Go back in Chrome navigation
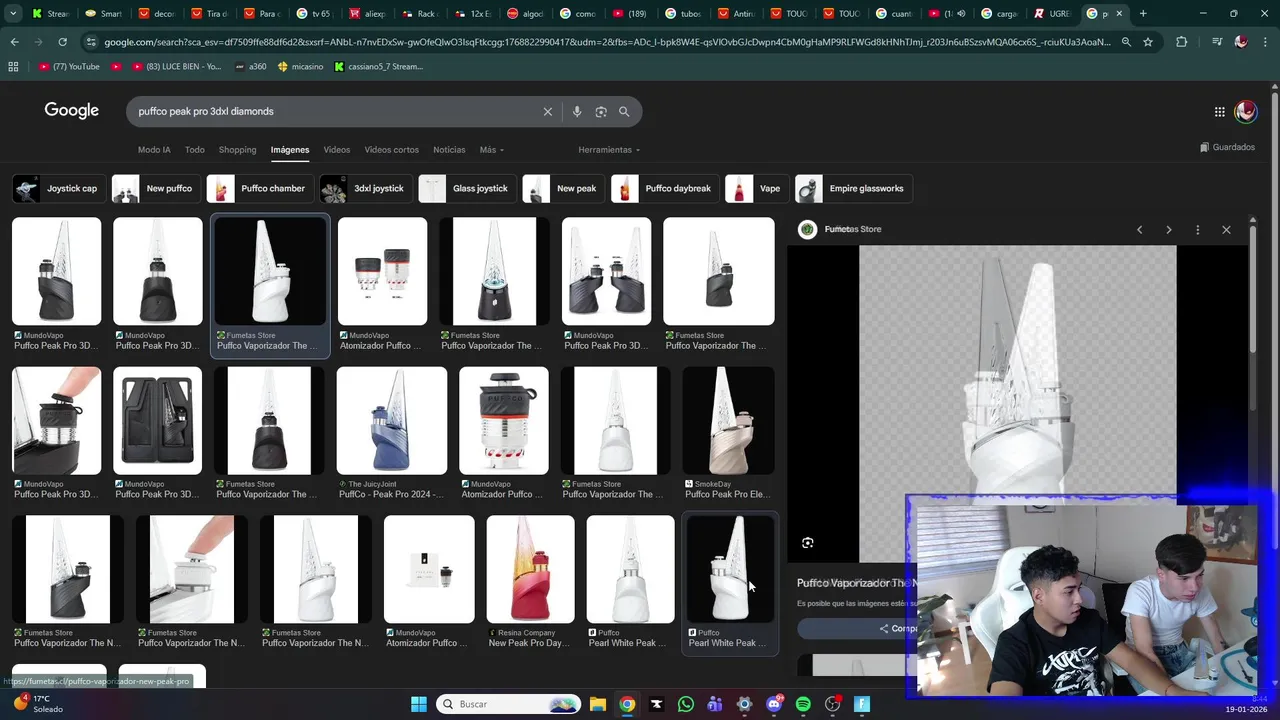This screenshot has width=1280, height=720. click(14, 42)
